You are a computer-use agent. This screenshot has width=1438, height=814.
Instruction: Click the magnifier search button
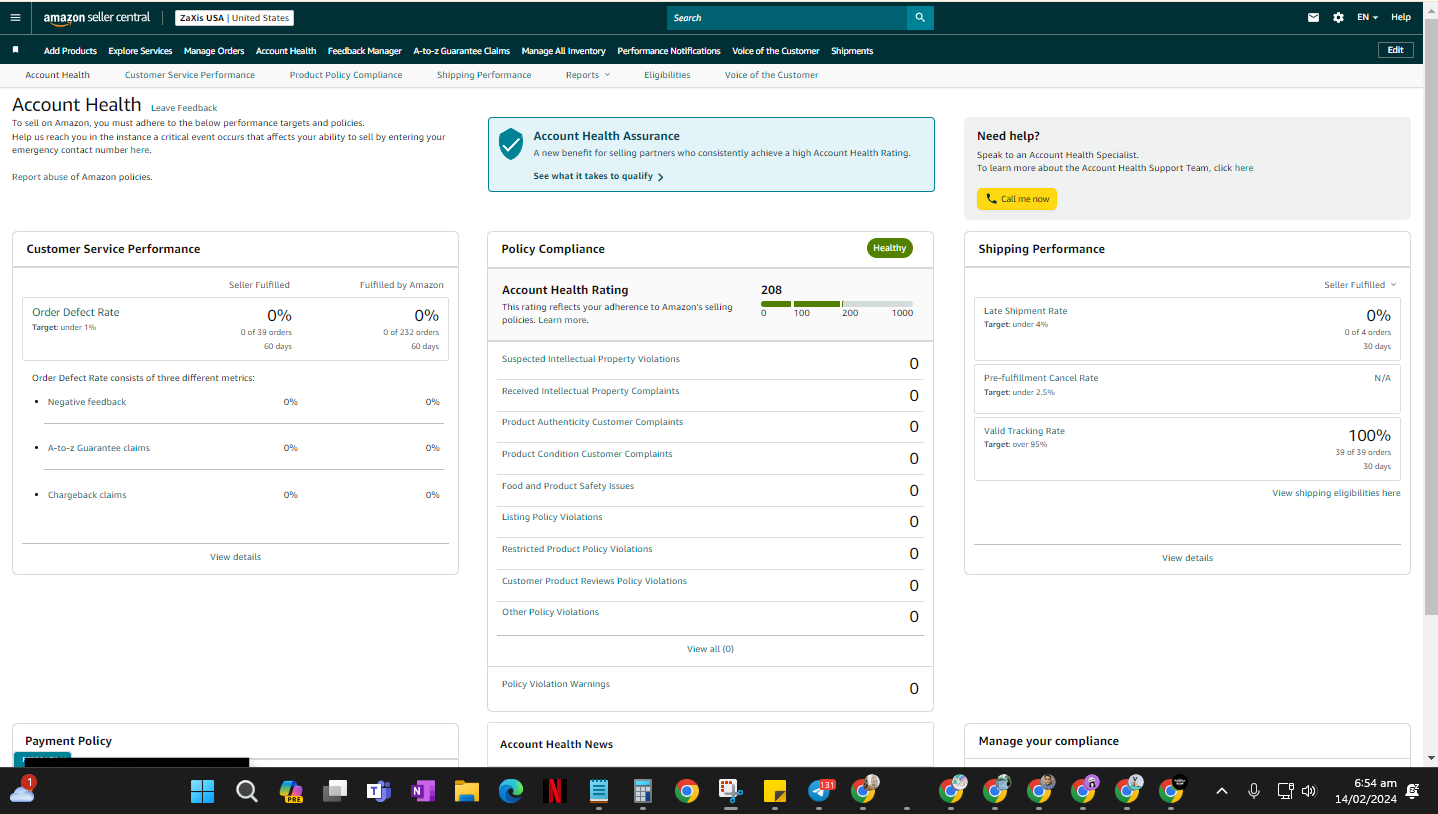920,18
